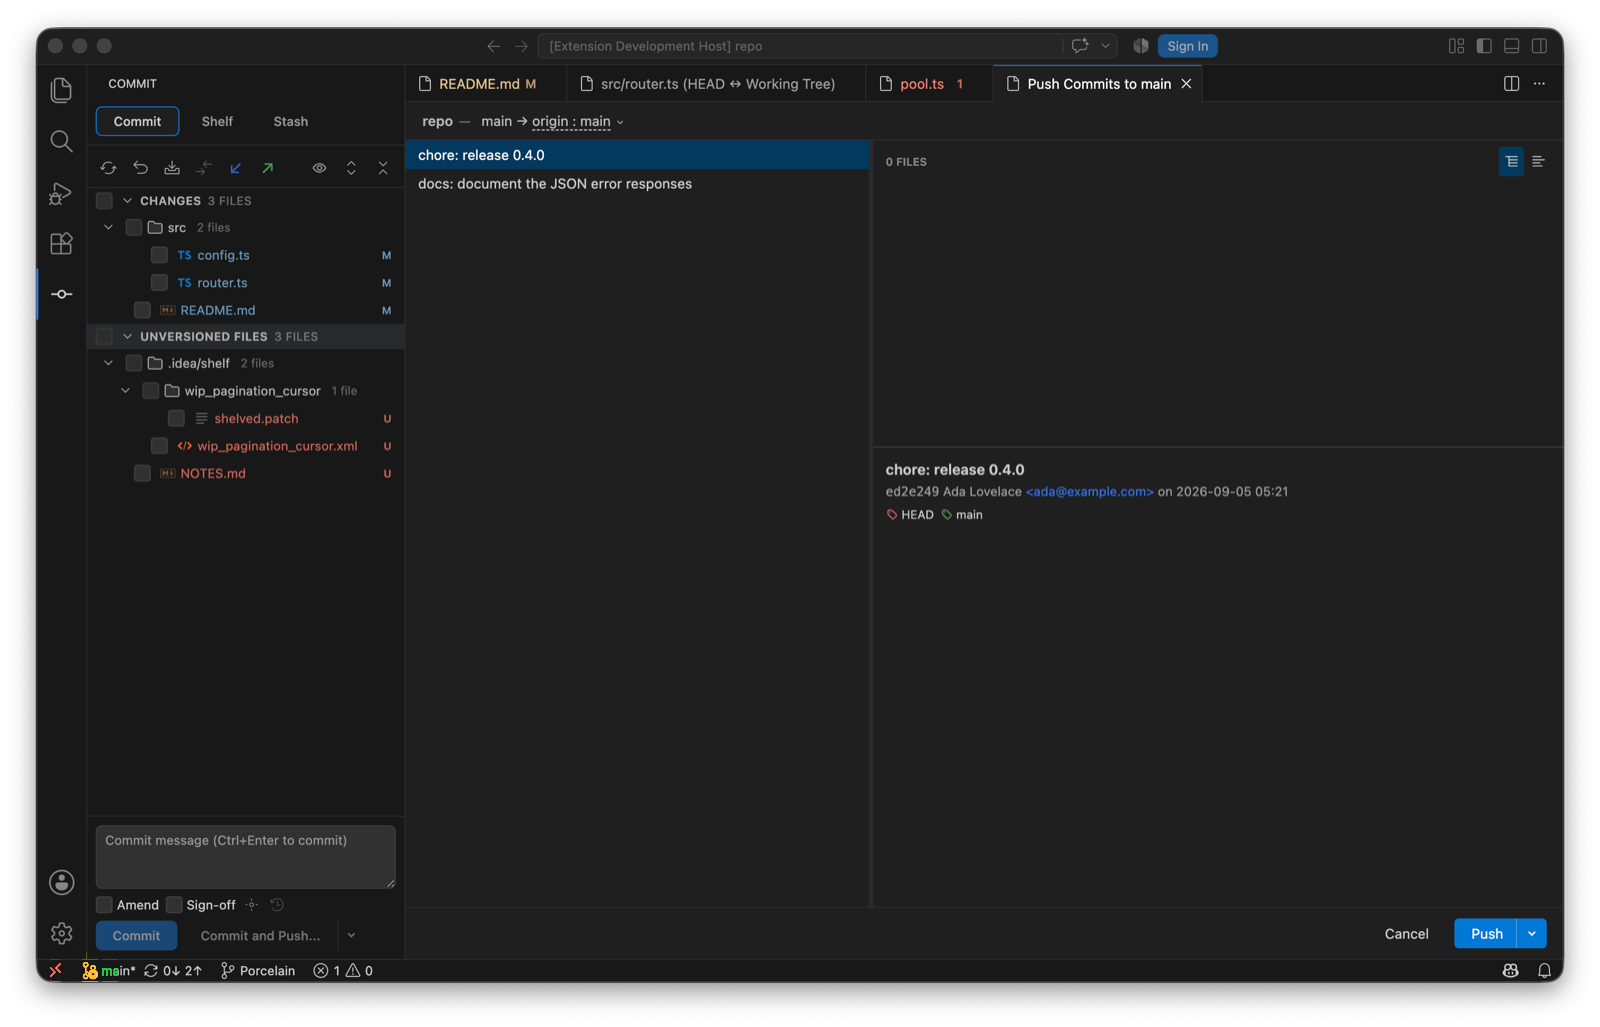Open commit options icon beside Sign-off
This screenshot has height=1027, width=1600.
pos(252,905)
